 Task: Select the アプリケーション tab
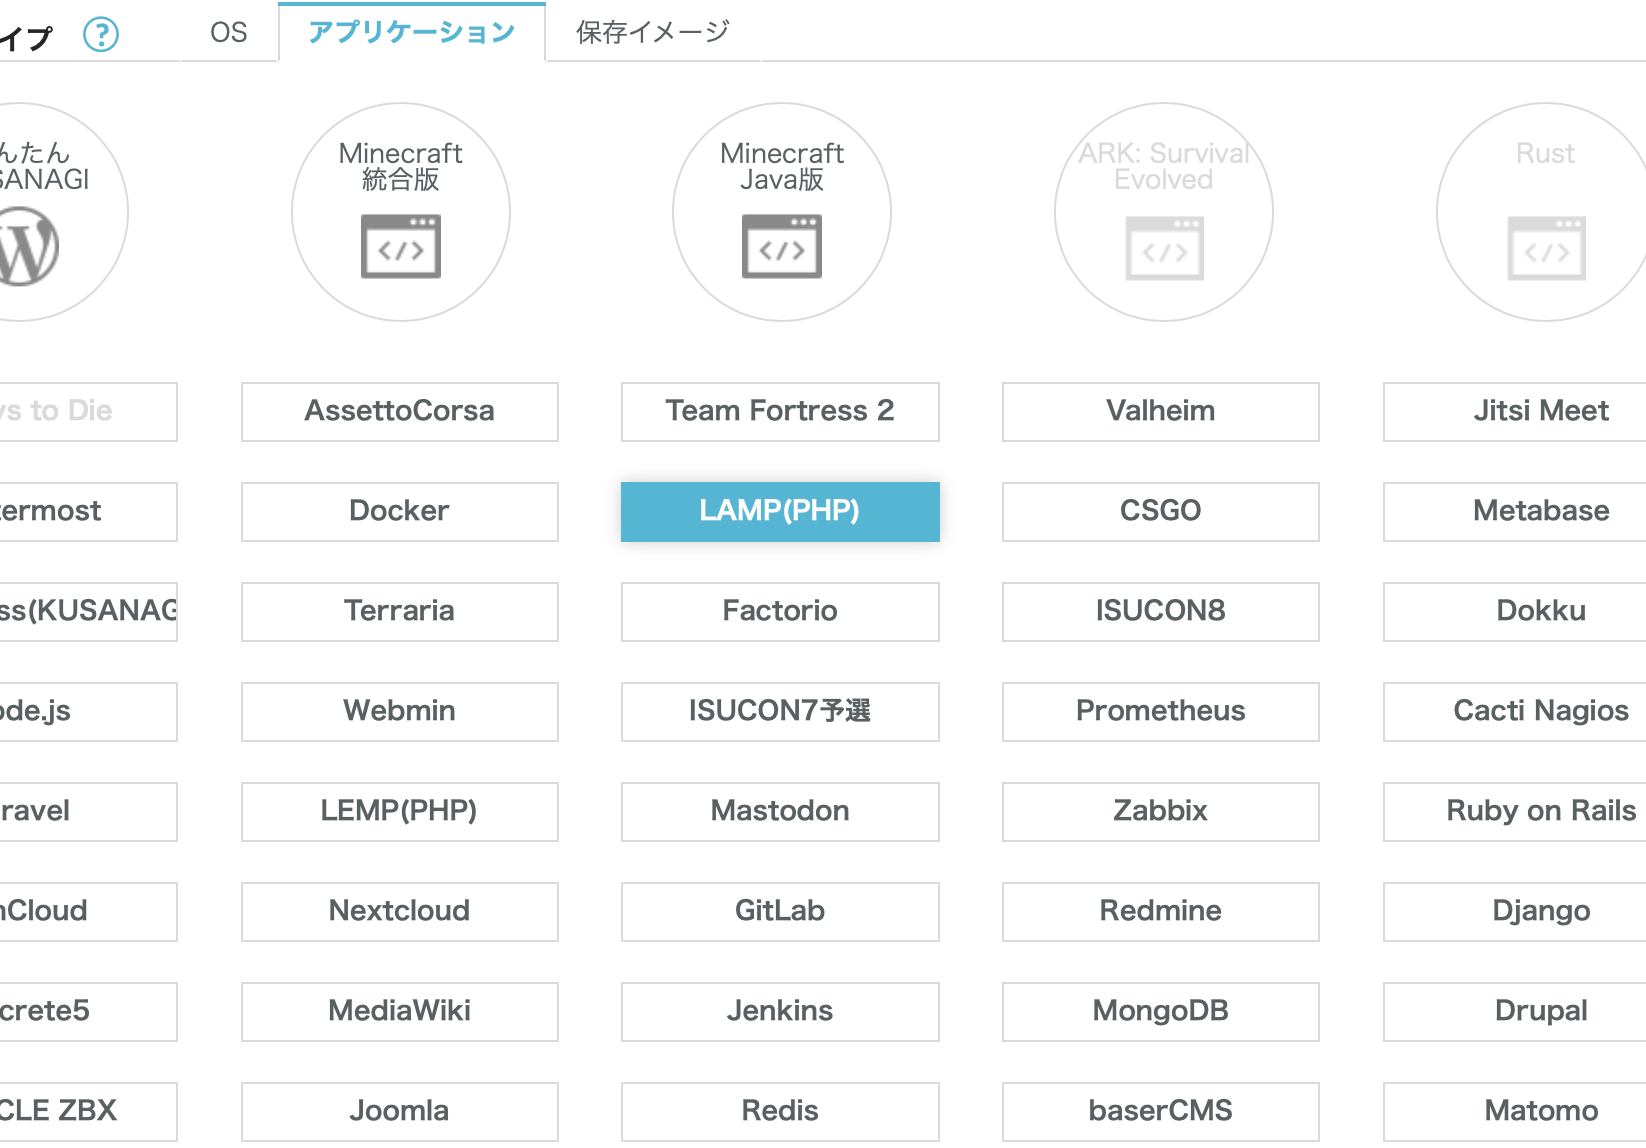(x=411, y=33)
